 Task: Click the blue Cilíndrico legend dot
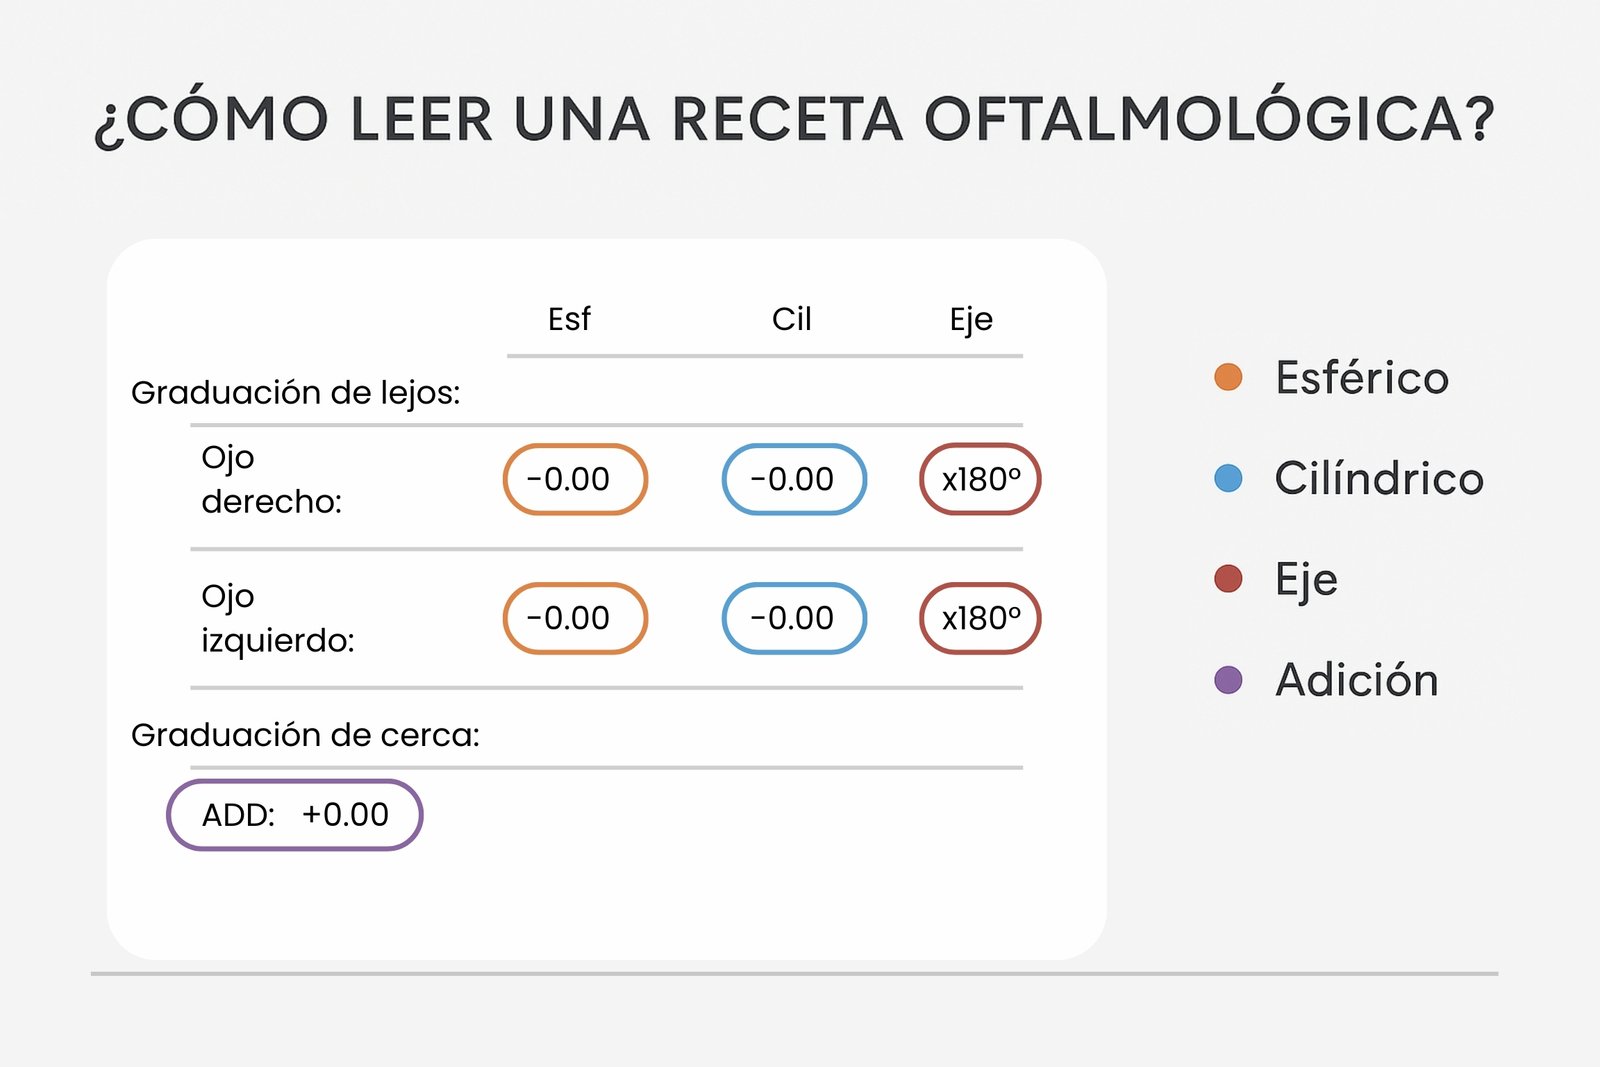[1228, 478]
